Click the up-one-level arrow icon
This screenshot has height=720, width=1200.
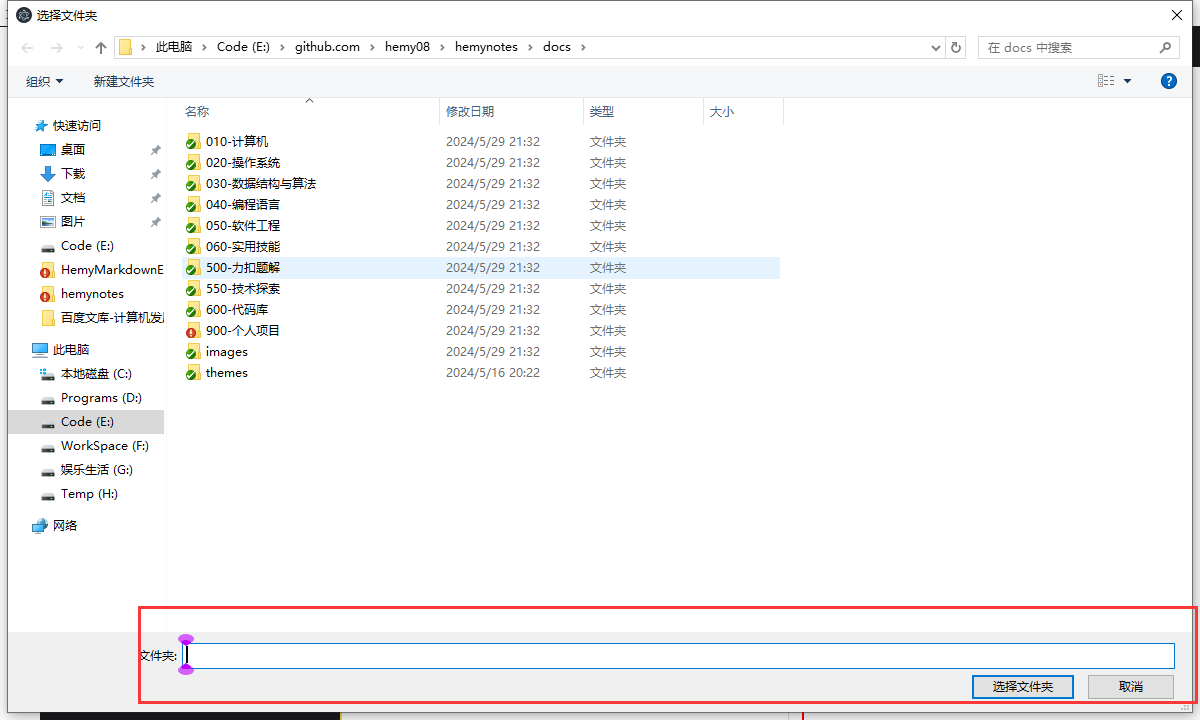pos(101,48)
